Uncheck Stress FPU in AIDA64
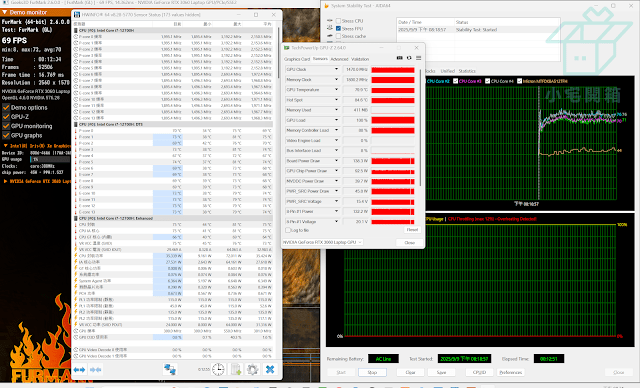Viewport: 640px width, 388px height. click(x=338, y=28)
